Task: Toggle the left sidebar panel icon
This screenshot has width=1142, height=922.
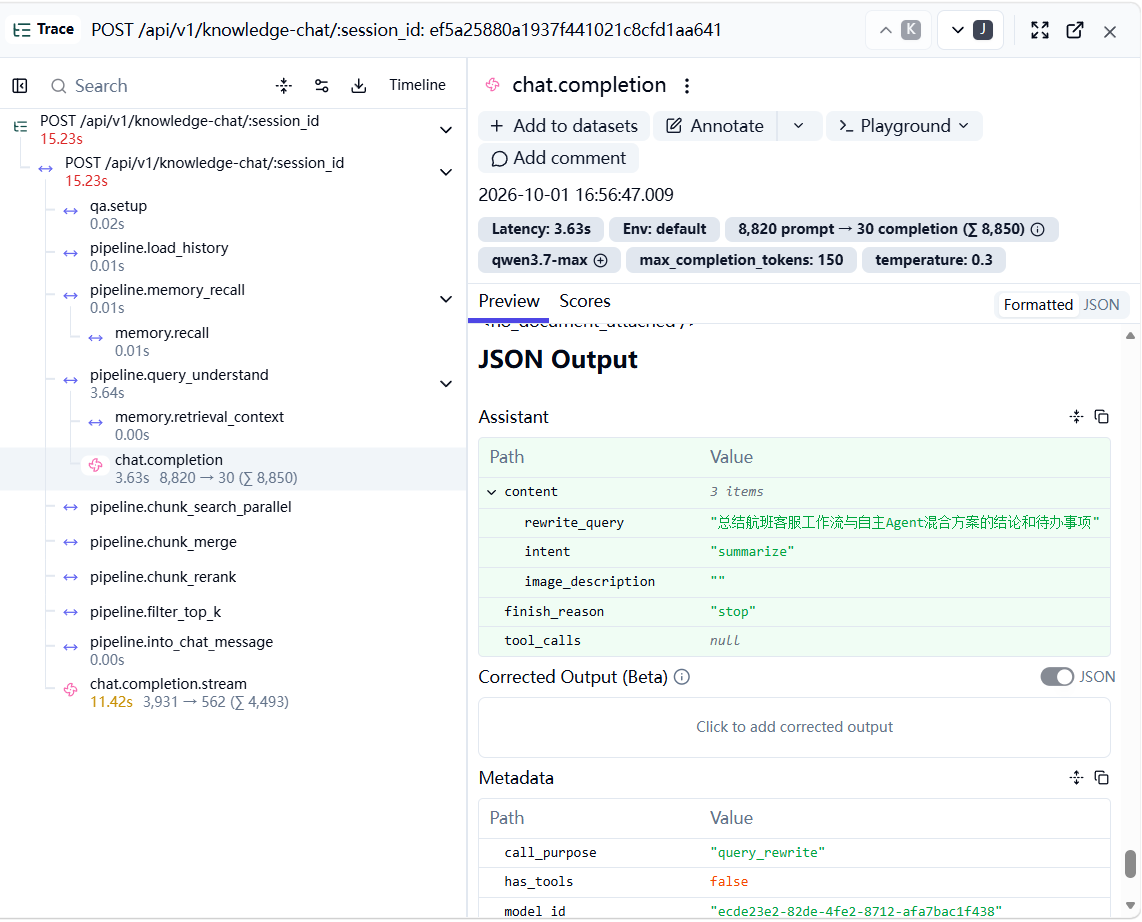Action: click(x=20, y=86)
